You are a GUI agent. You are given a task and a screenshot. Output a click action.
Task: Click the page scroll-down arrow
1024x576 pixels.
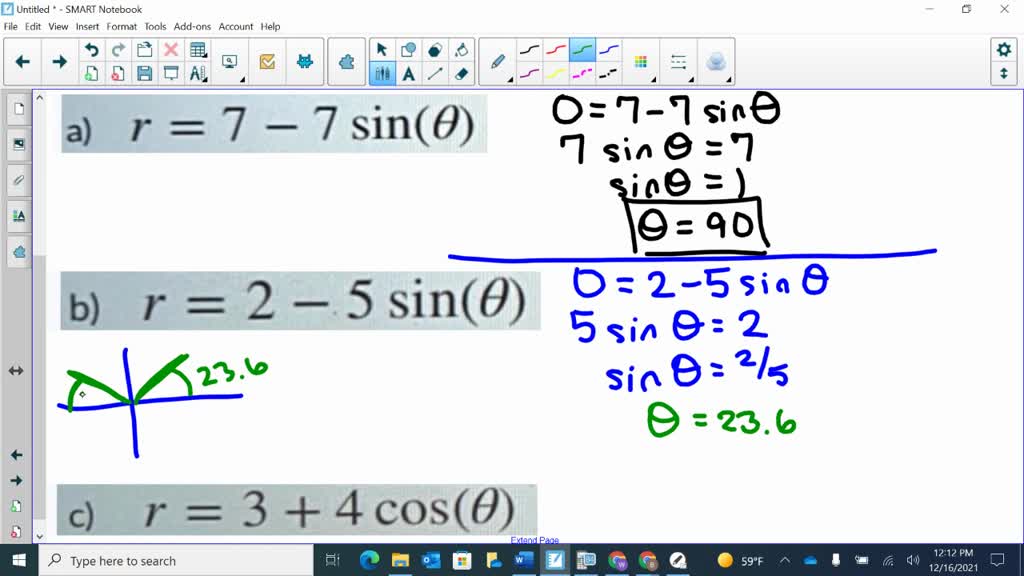39,536
